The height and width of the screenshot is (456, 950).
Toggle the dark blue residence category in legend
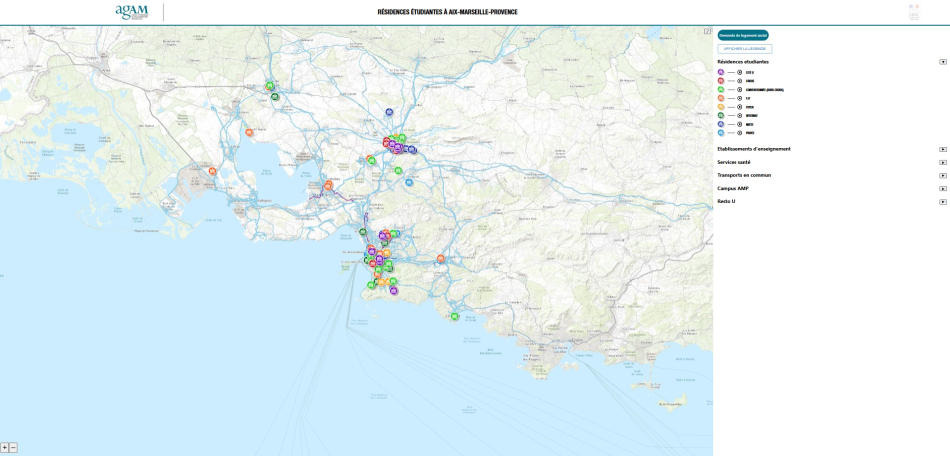pos(739,124)
